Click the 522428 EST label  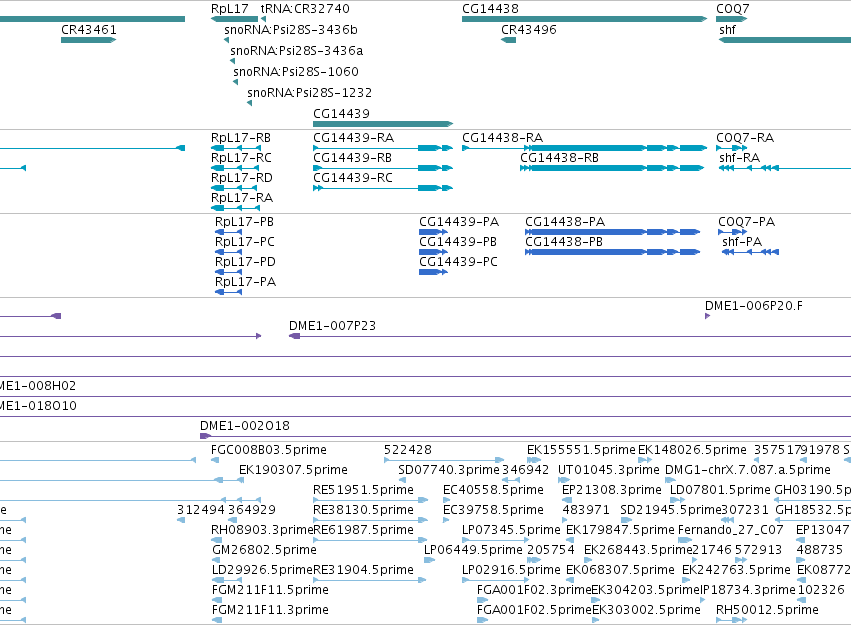[x=408, y=450]
